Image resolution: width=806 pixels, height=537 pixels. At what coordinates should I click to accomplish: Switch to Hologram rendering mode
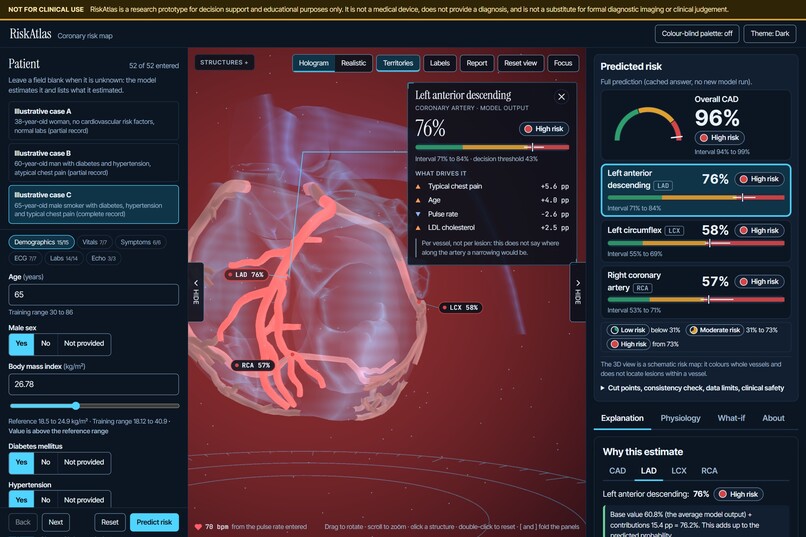coord(314,63)
